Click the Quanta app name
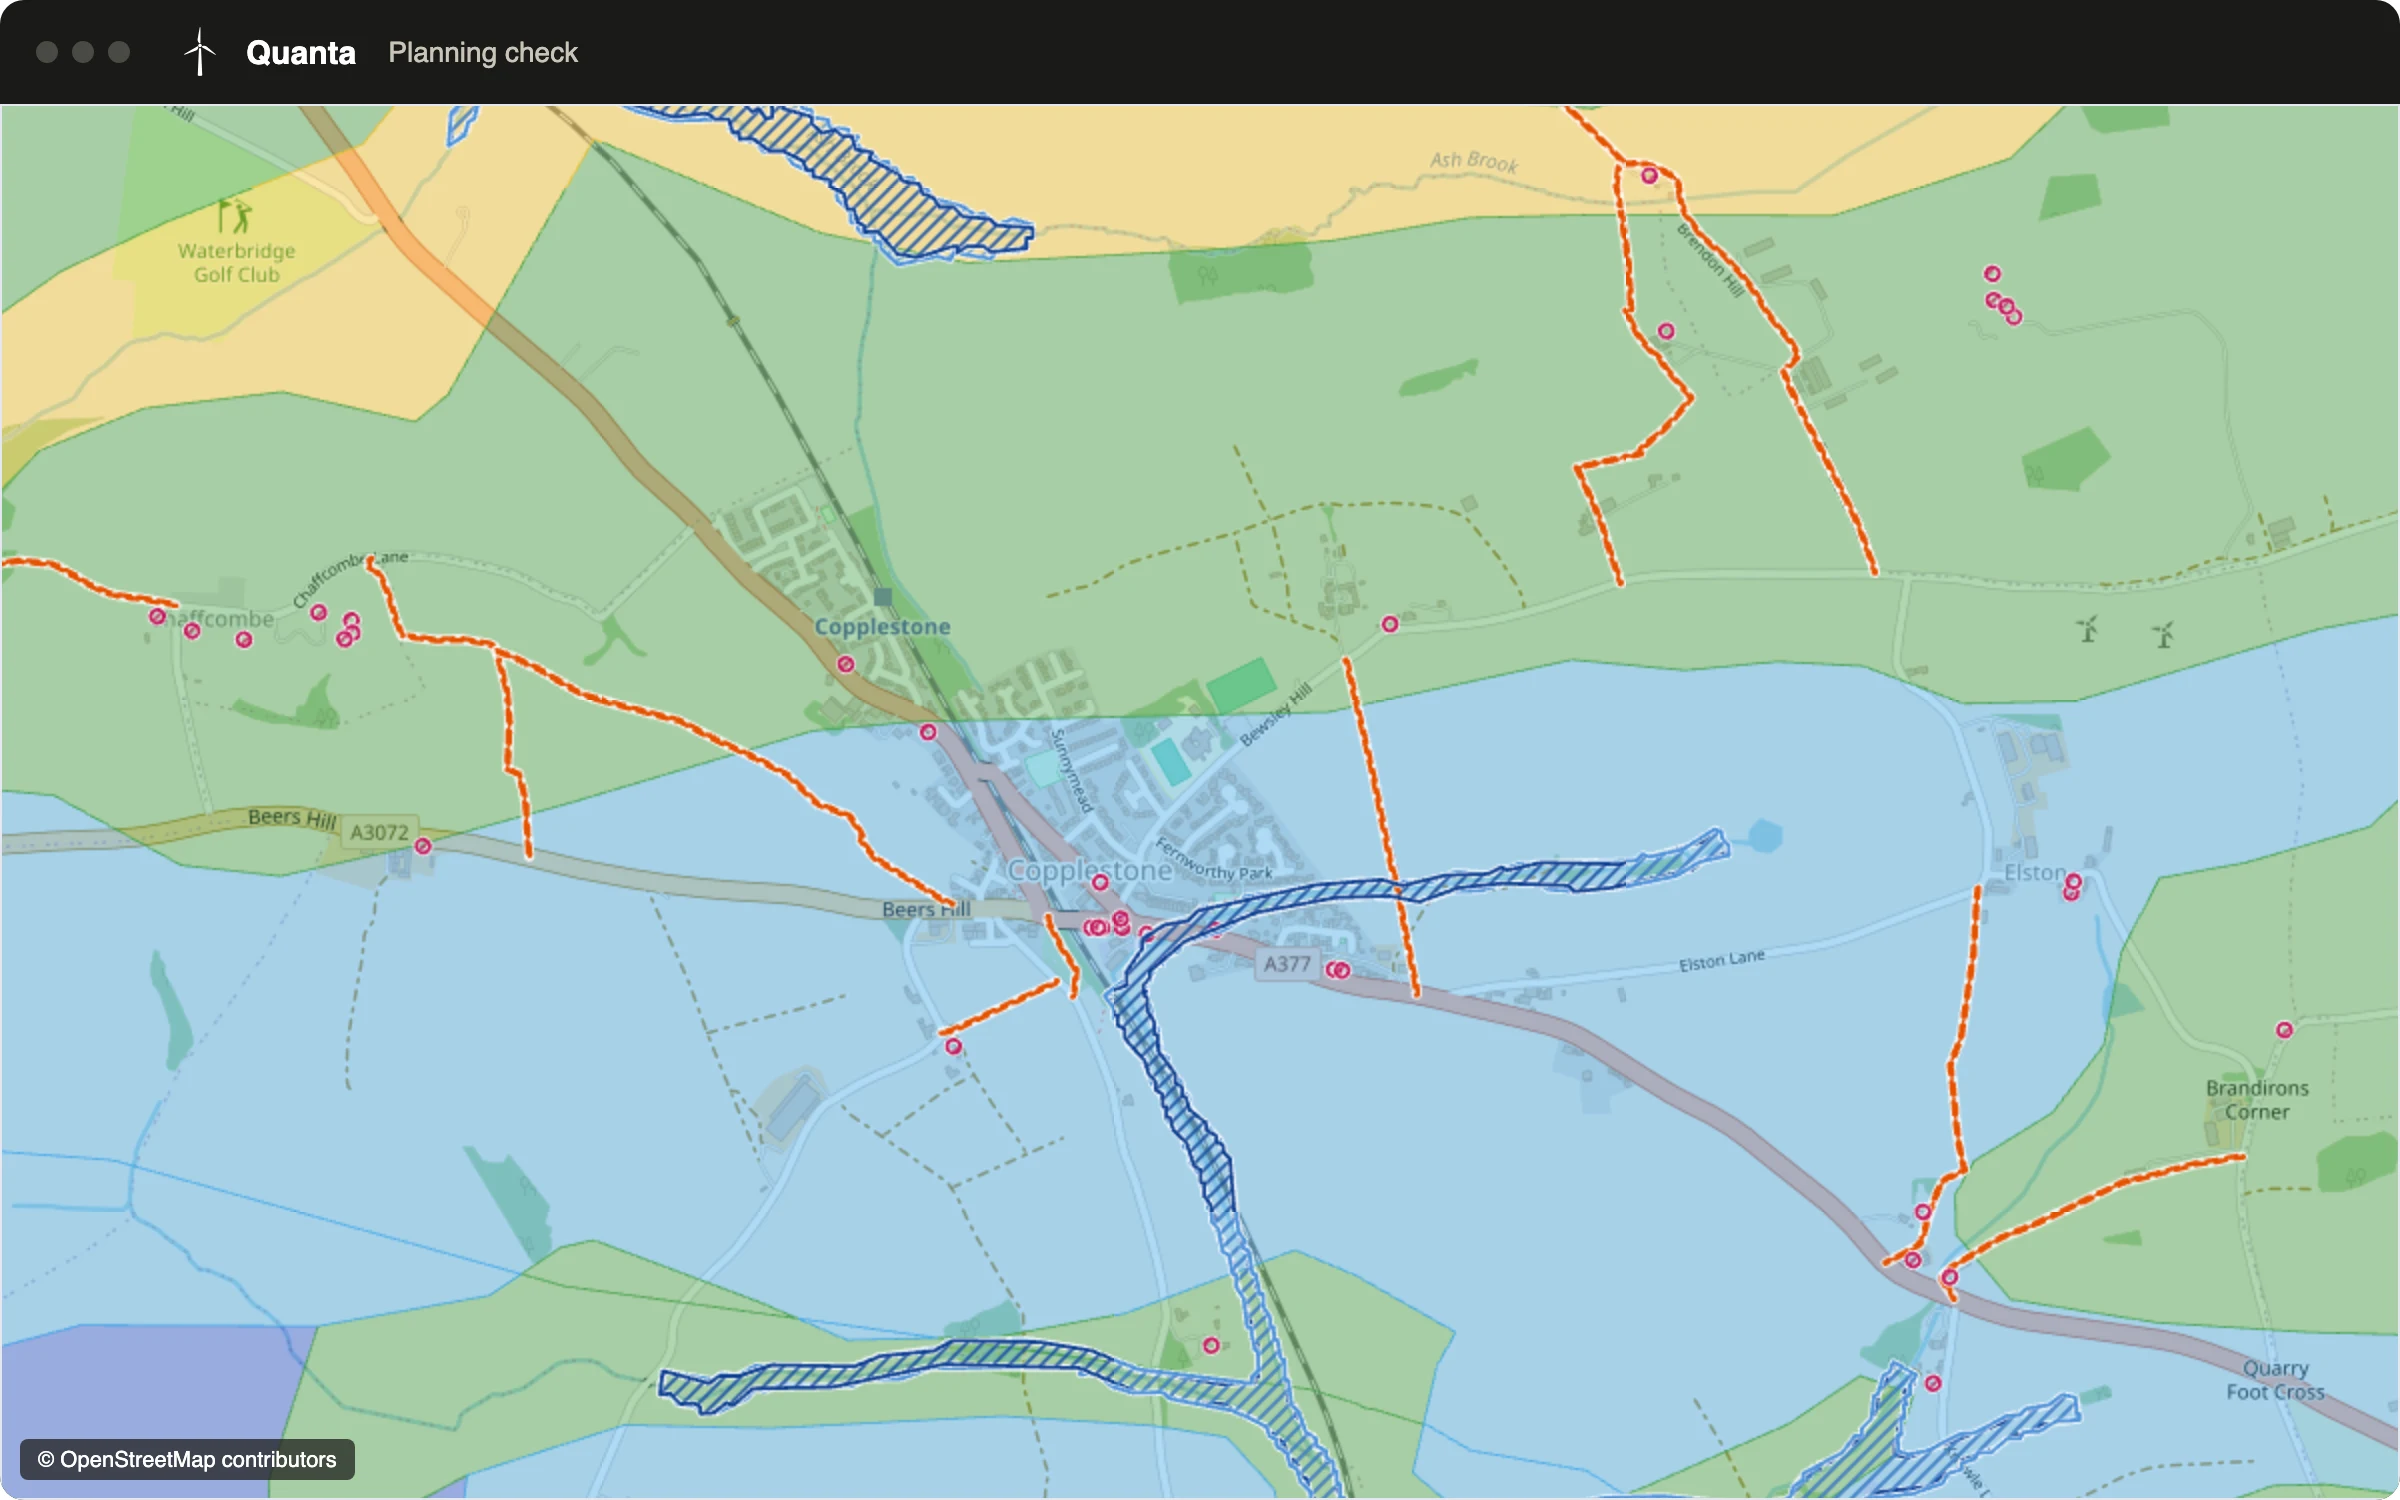The width and height of the screenshot is (2400, 1500). coord(301,53)
